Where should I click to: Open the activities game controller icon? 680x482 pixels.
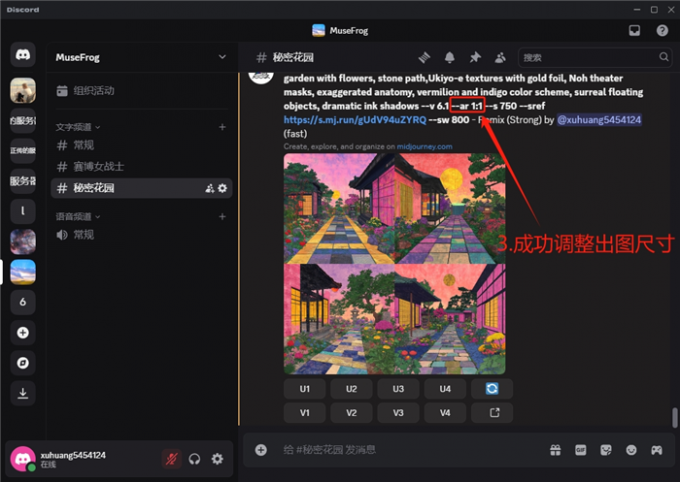click(x=657, y=450)
